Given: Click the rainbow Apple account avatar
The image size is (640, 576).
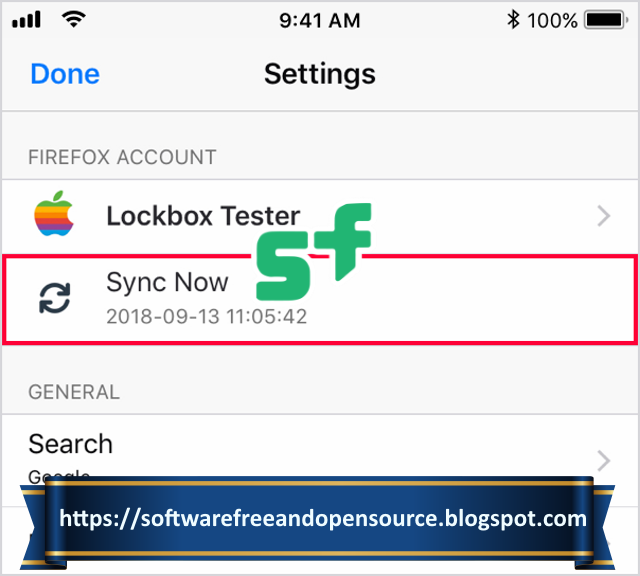Looking at the screenshot, I should pyautogui.click(x=53, y=215).
